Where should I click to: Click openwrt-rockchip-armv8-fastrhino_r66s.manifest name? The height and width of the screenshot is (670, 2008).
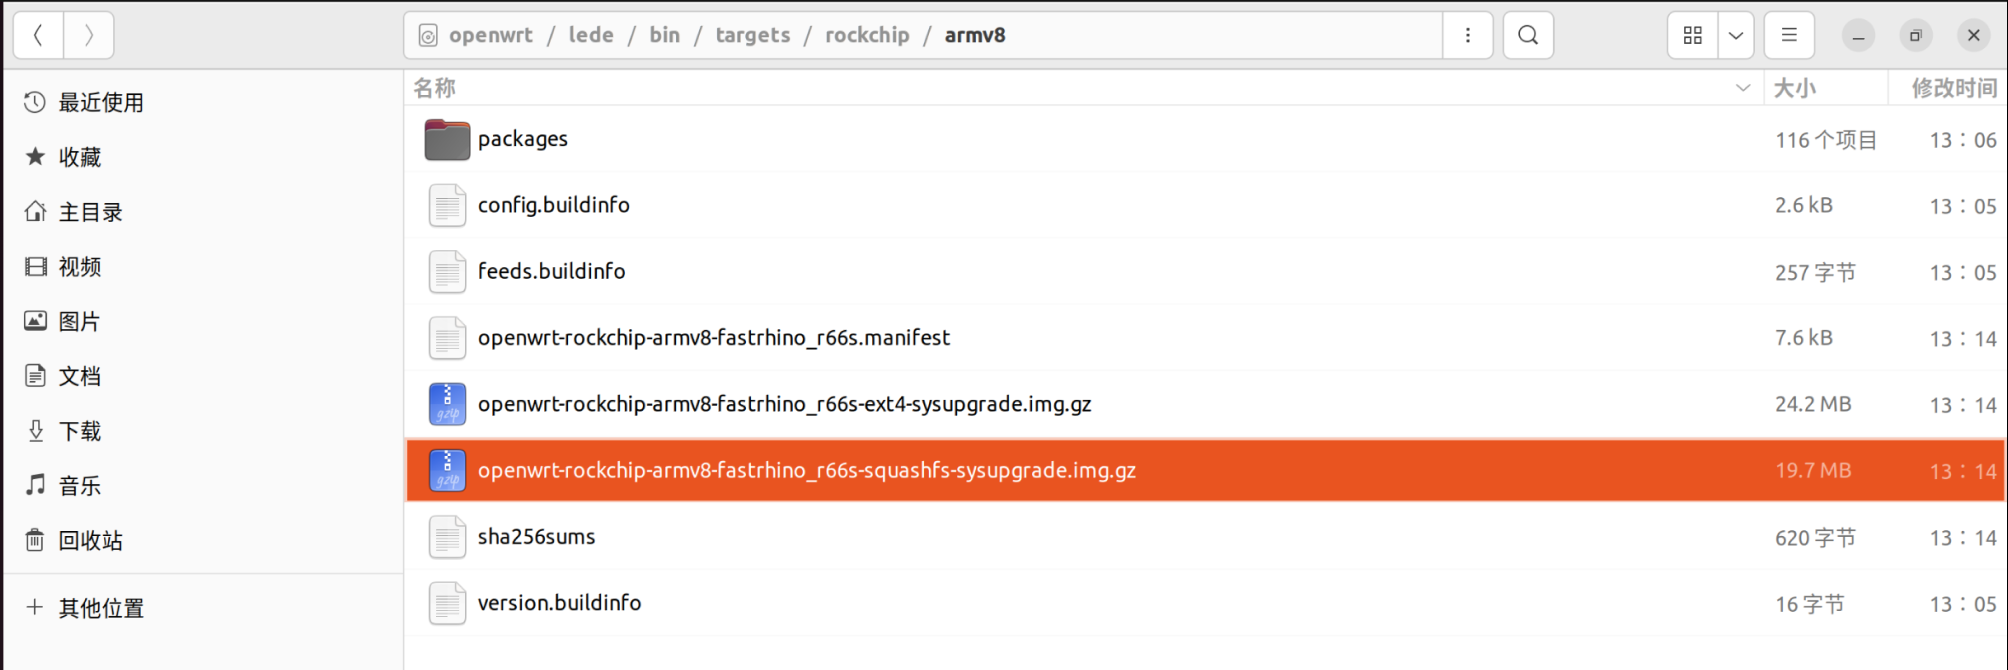point(713,338)
